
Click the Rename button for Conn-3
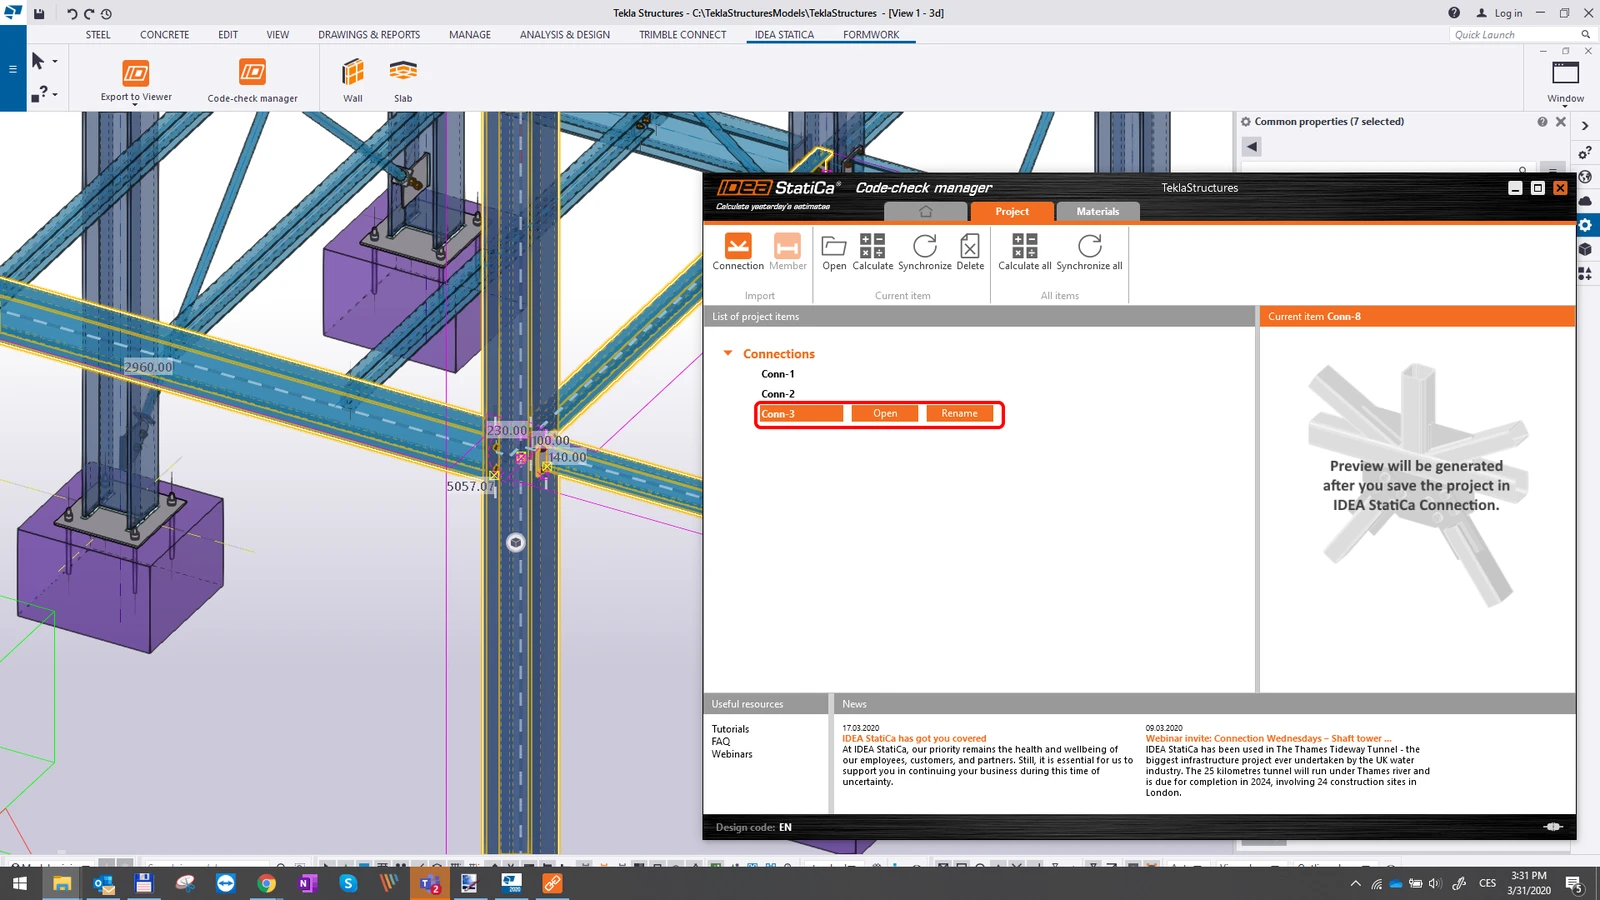click(x=959, y=414)
